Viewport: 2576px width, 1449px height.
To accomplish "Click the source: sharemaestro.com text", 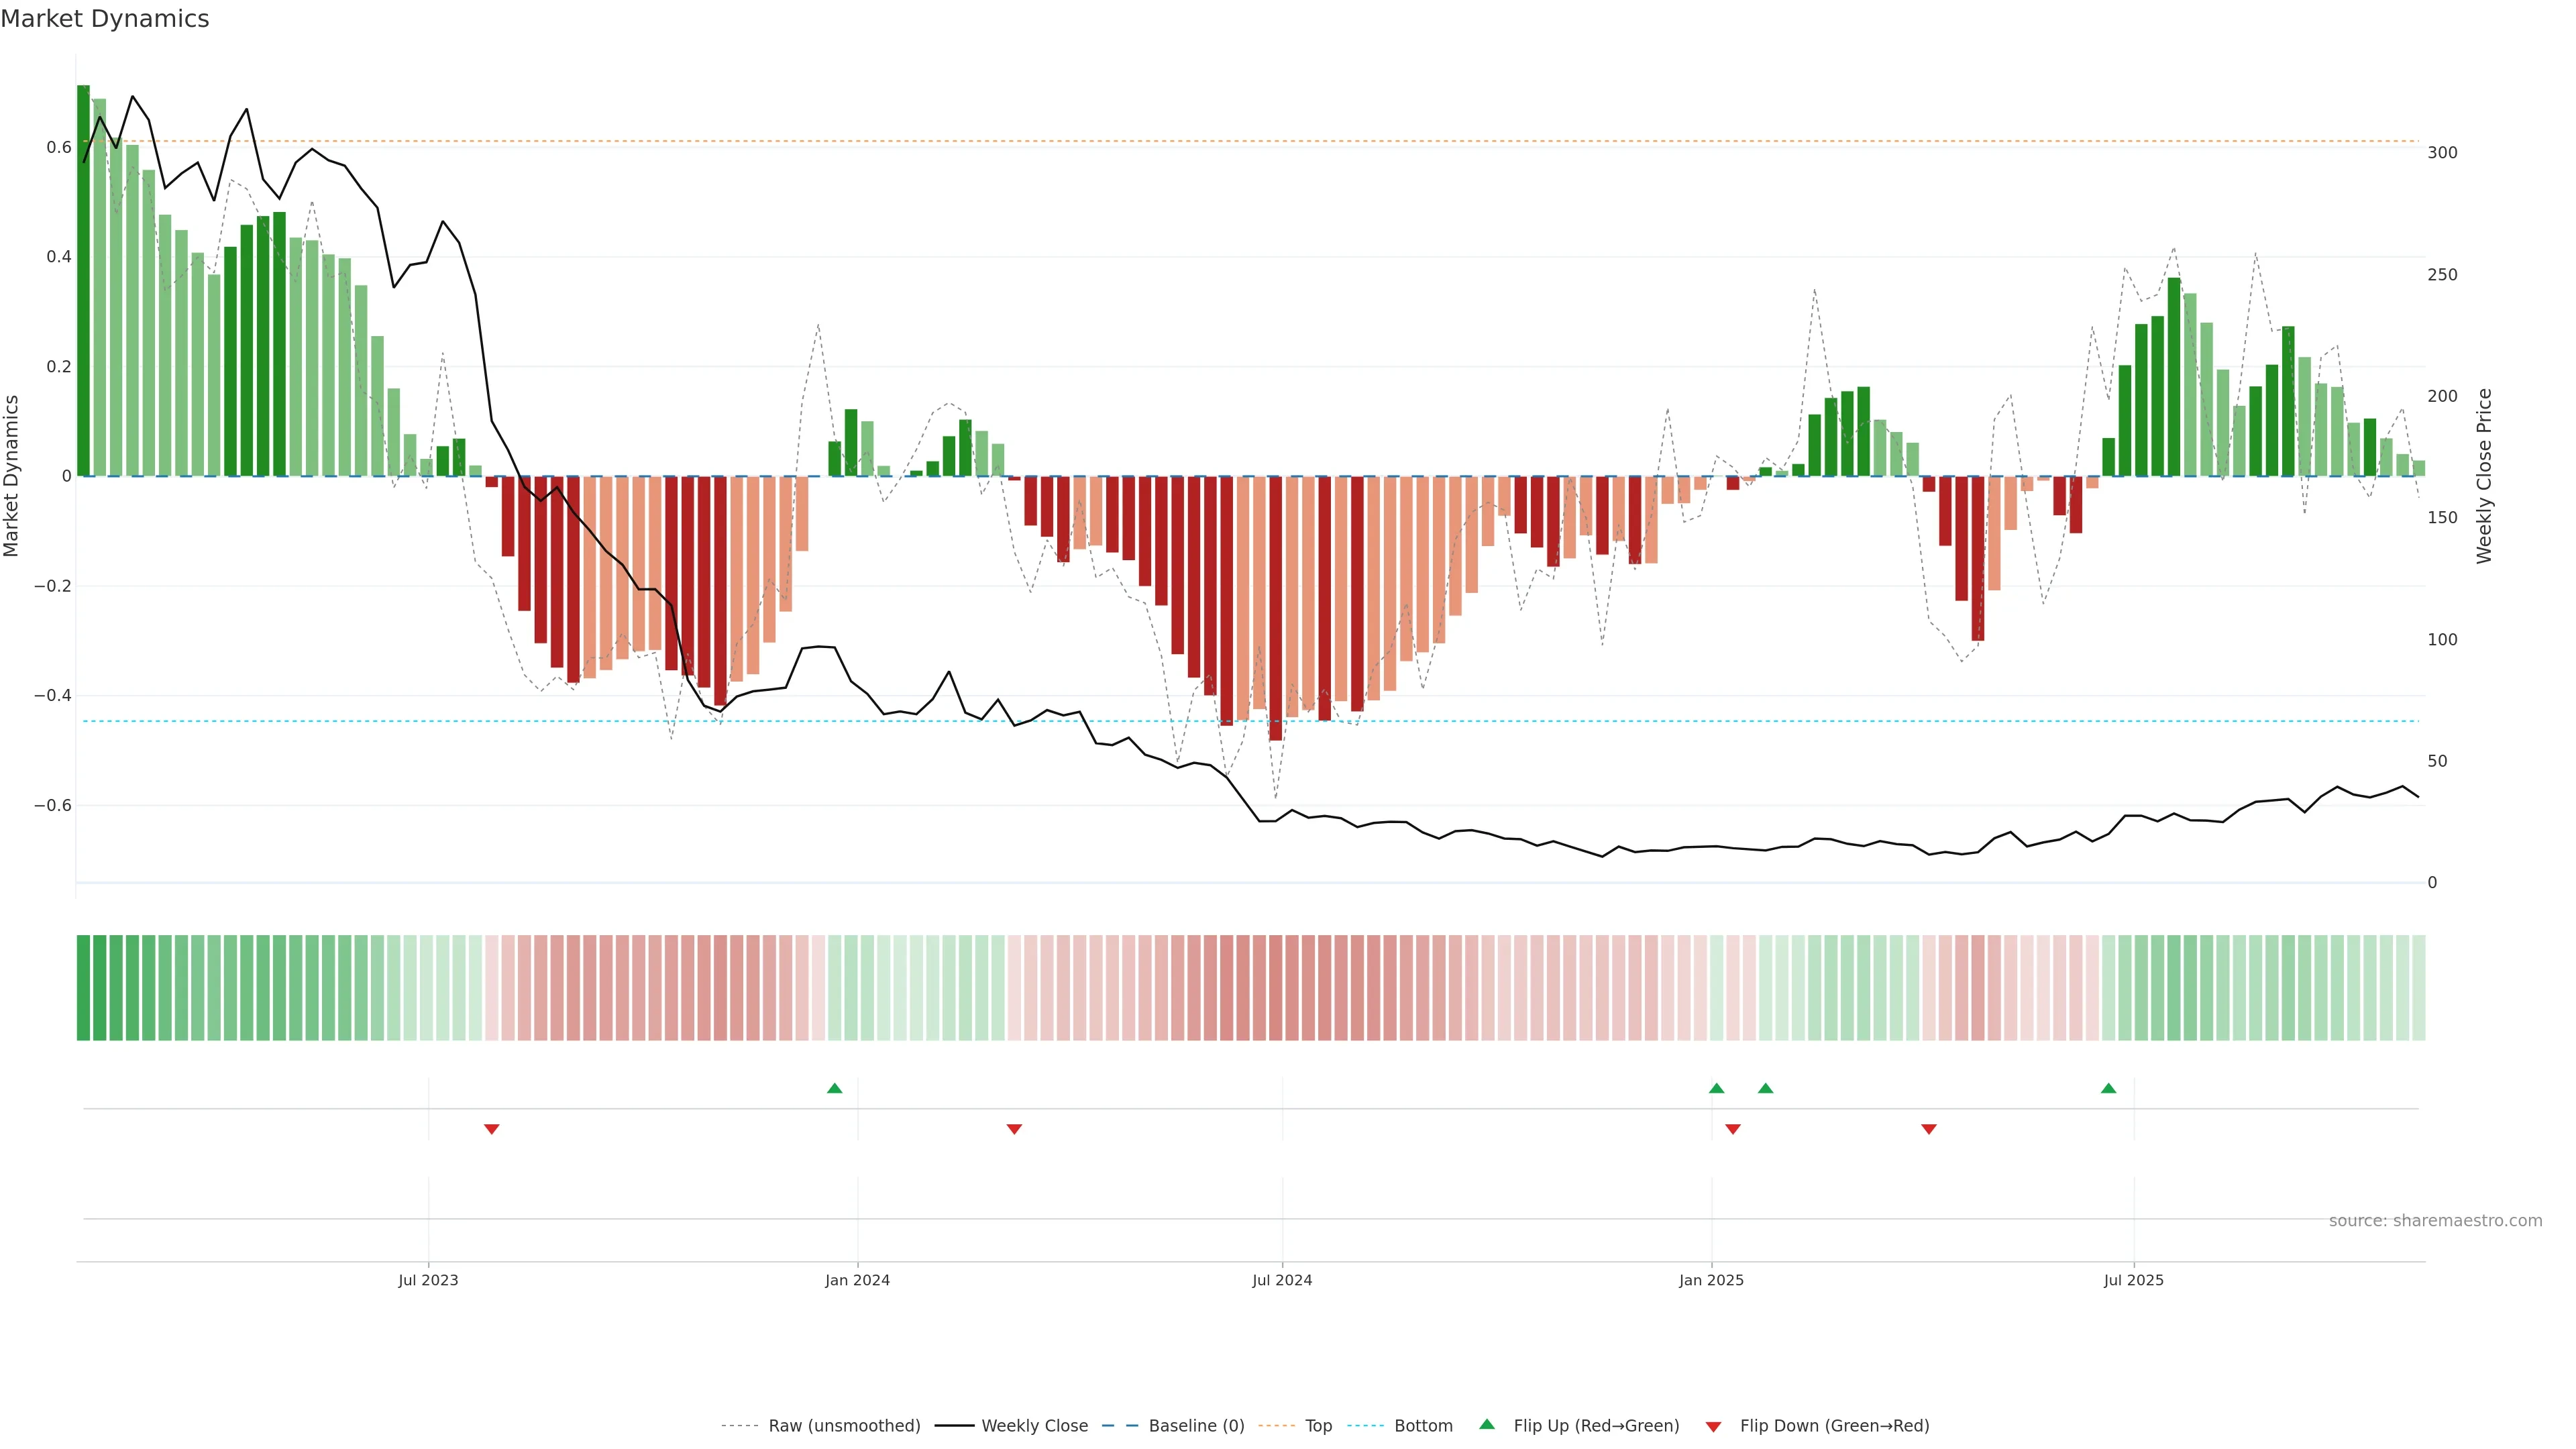I will coord(2435,1221).
